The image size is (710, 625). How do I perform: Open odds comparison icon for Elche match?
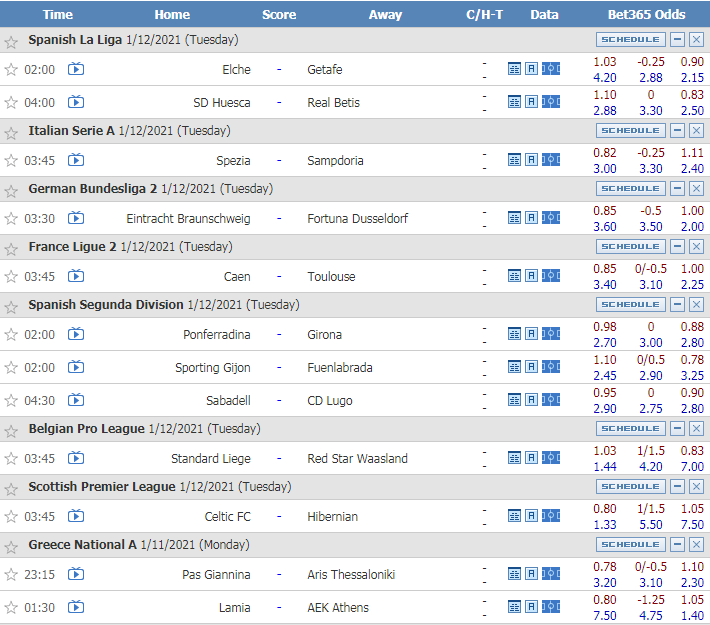pyautogui.click(x=551, y=69)
